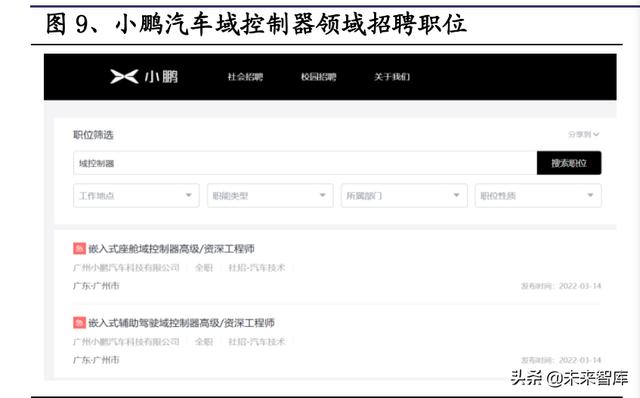640x398 pixels.
Task: Click company name under 辅助驾驶域控制器 job
Action: pyautogui.click(x=126, y=342)
